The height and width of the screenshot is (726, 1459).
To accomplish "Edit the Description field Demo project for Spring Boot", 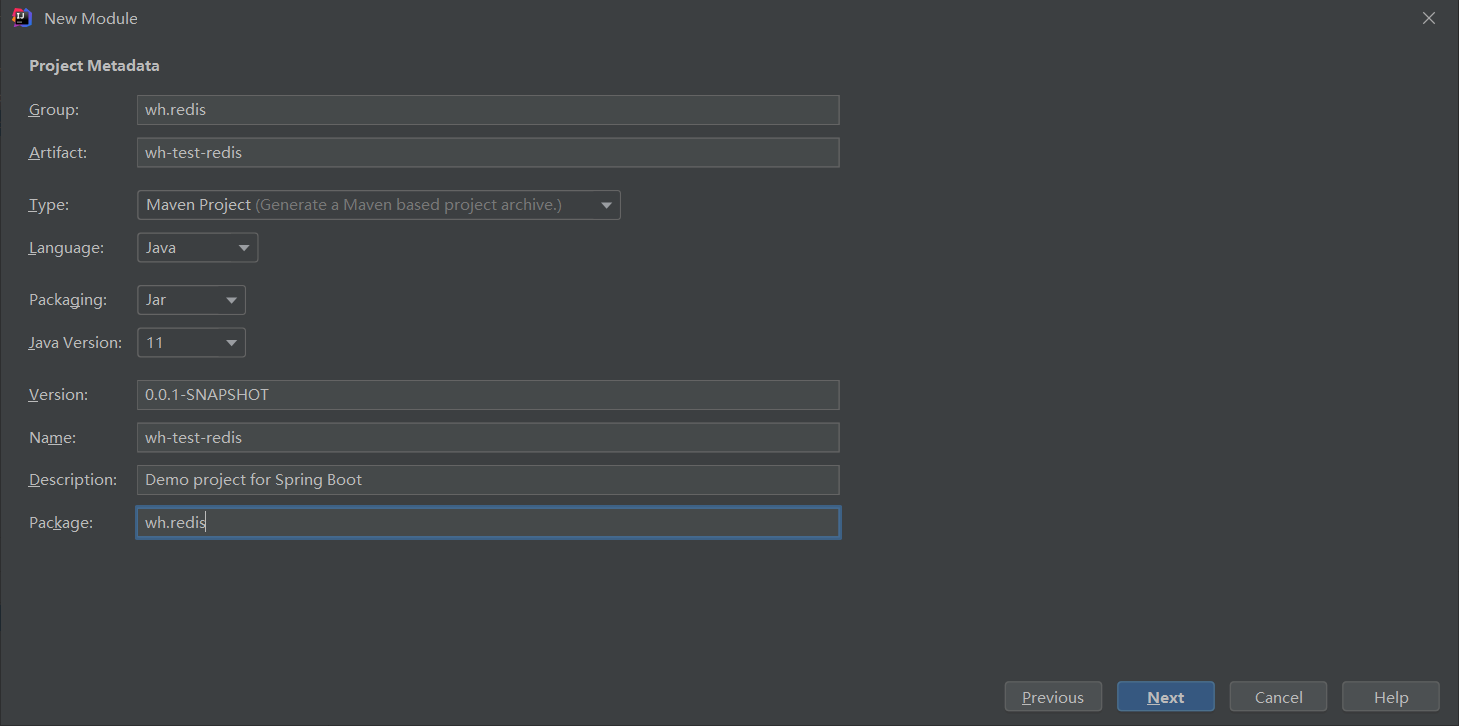I will 488,480.
